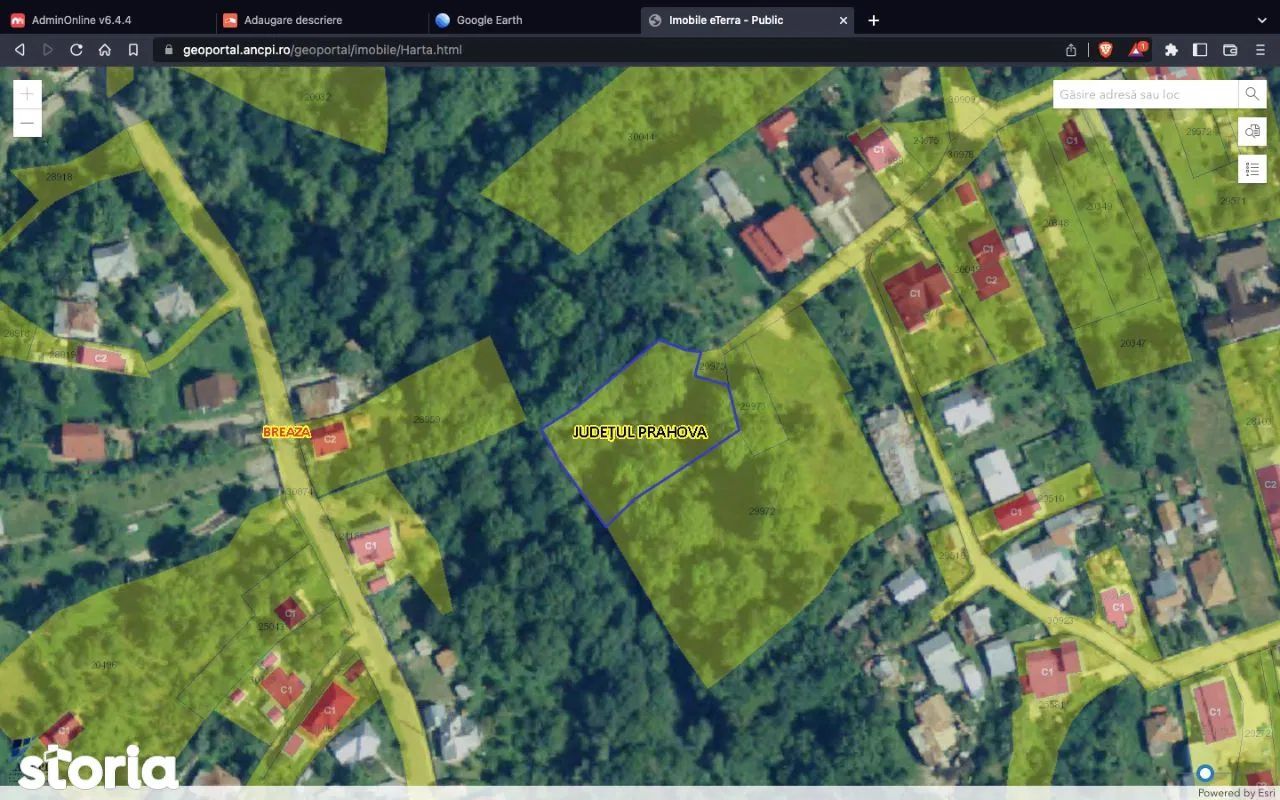
Task: Toggle the browser sidebar panel
Action: (x=1200, y=49)
